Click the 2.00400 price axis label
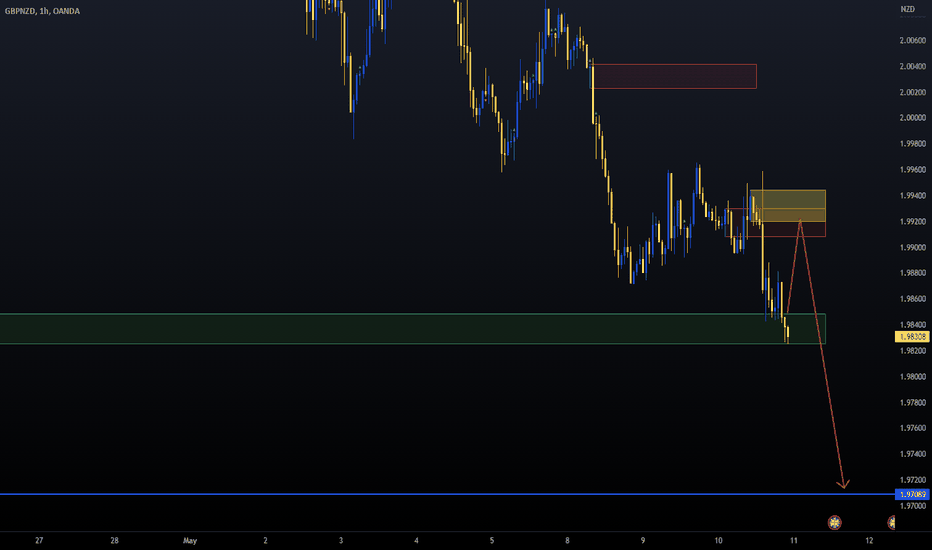Viewport: 932px width, 550px height. [912, 66]
